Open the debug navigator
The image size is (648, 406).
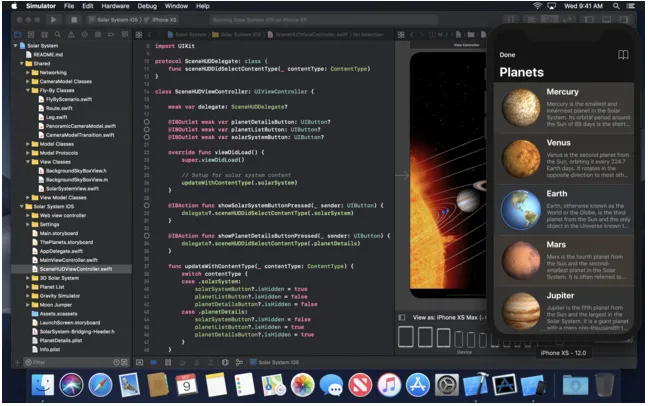(98, 35)
